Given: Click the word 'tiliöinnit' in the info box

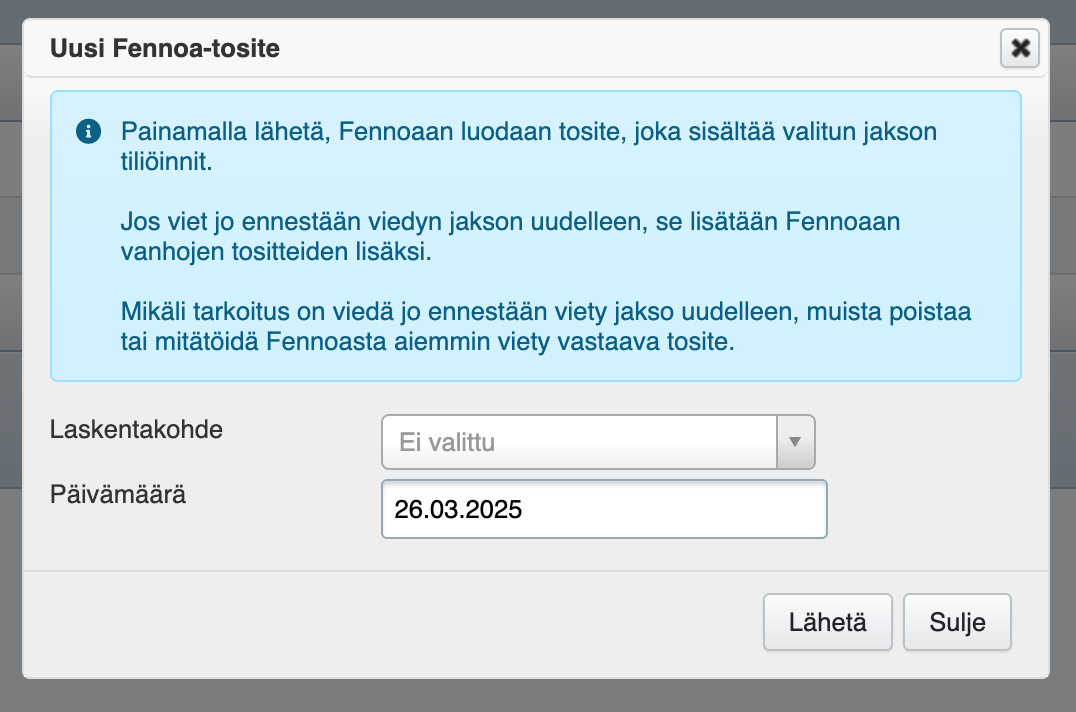Looking at the screenshot, I should point(167,161).
